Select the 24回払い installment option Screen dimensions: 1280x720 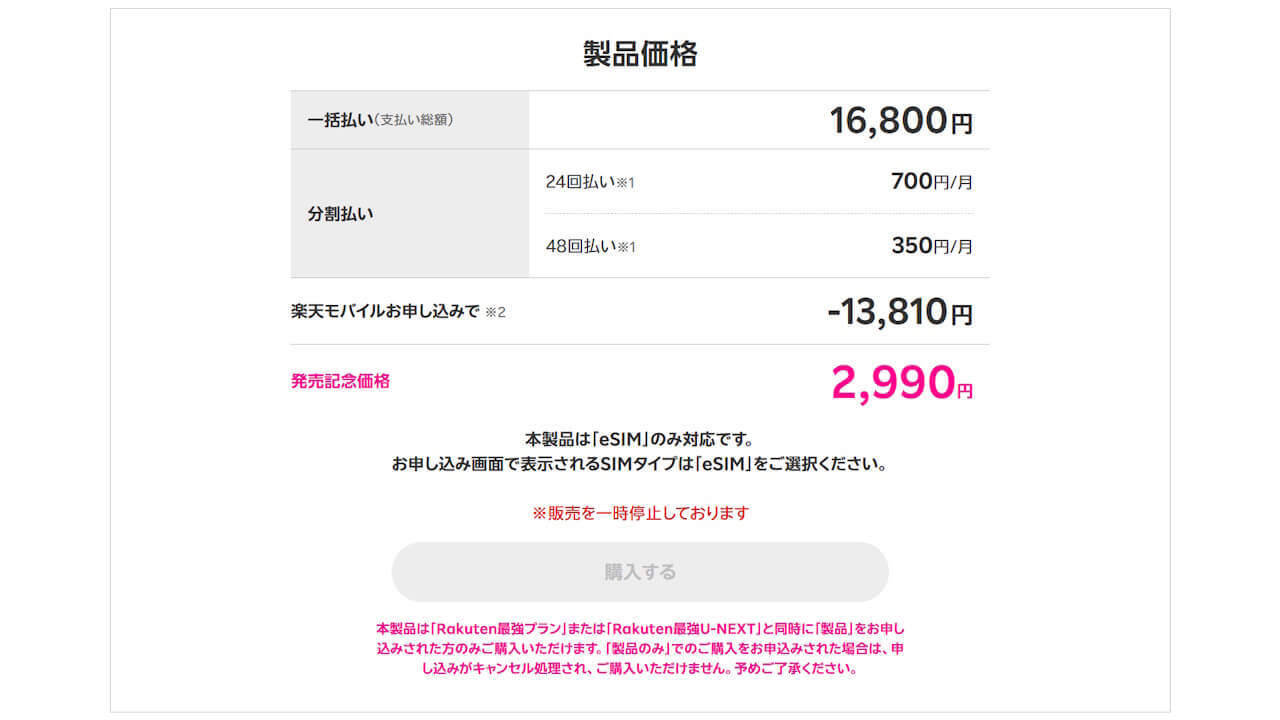tap(580, 183)
